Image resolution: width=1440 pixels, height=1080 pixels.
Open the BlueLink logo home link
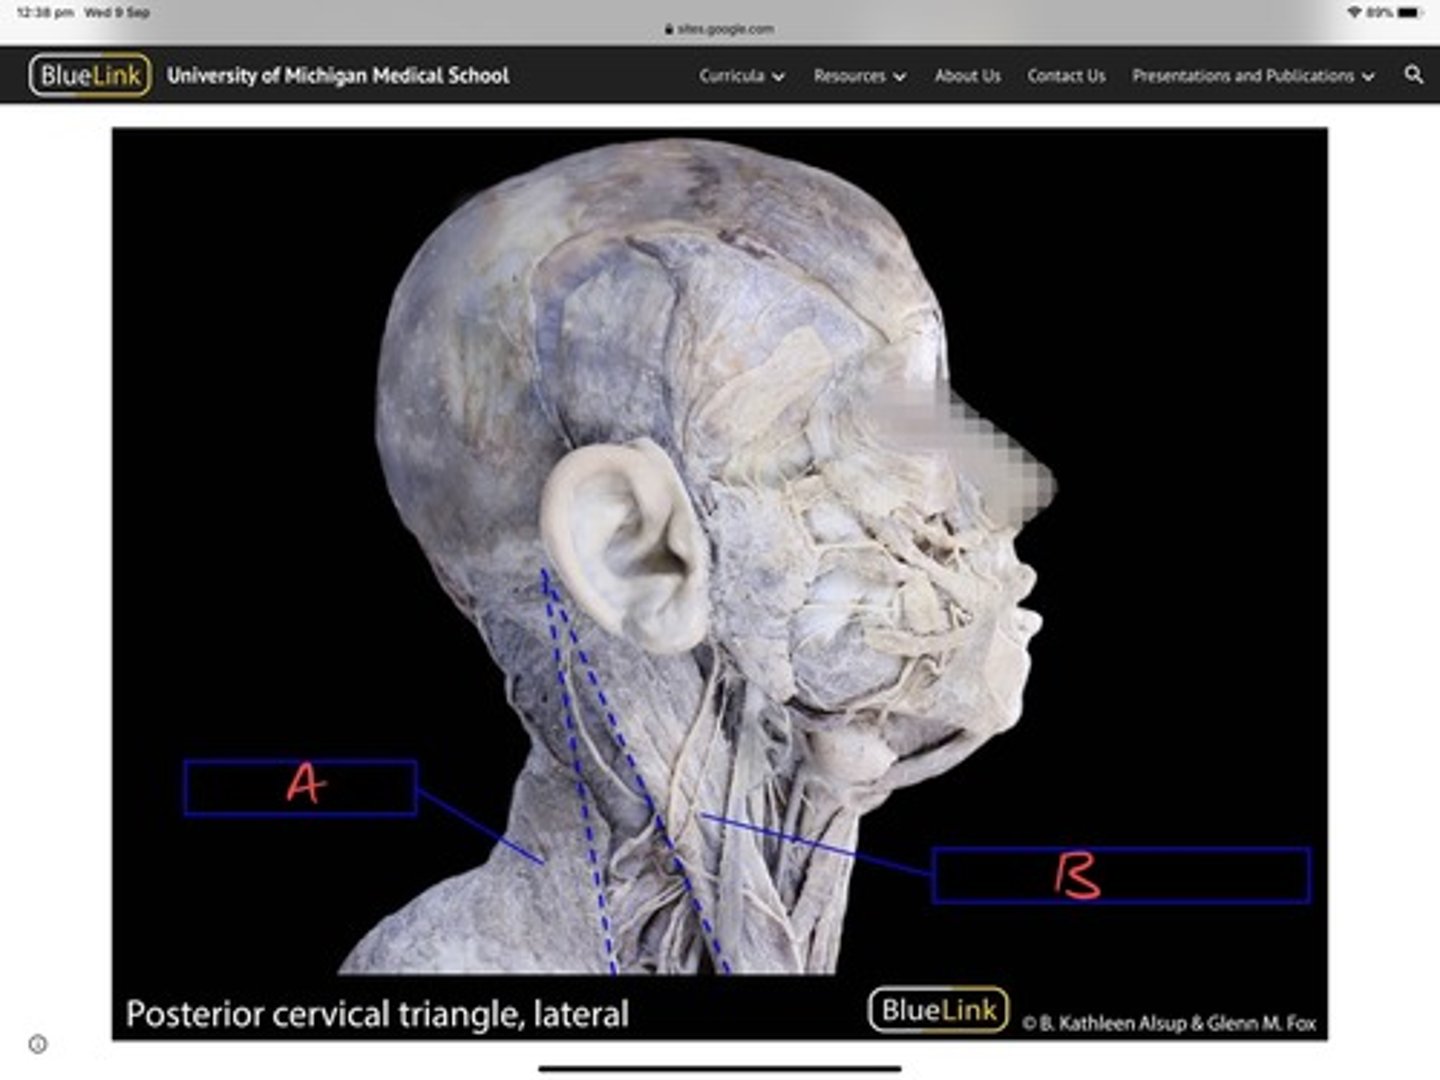90,75
